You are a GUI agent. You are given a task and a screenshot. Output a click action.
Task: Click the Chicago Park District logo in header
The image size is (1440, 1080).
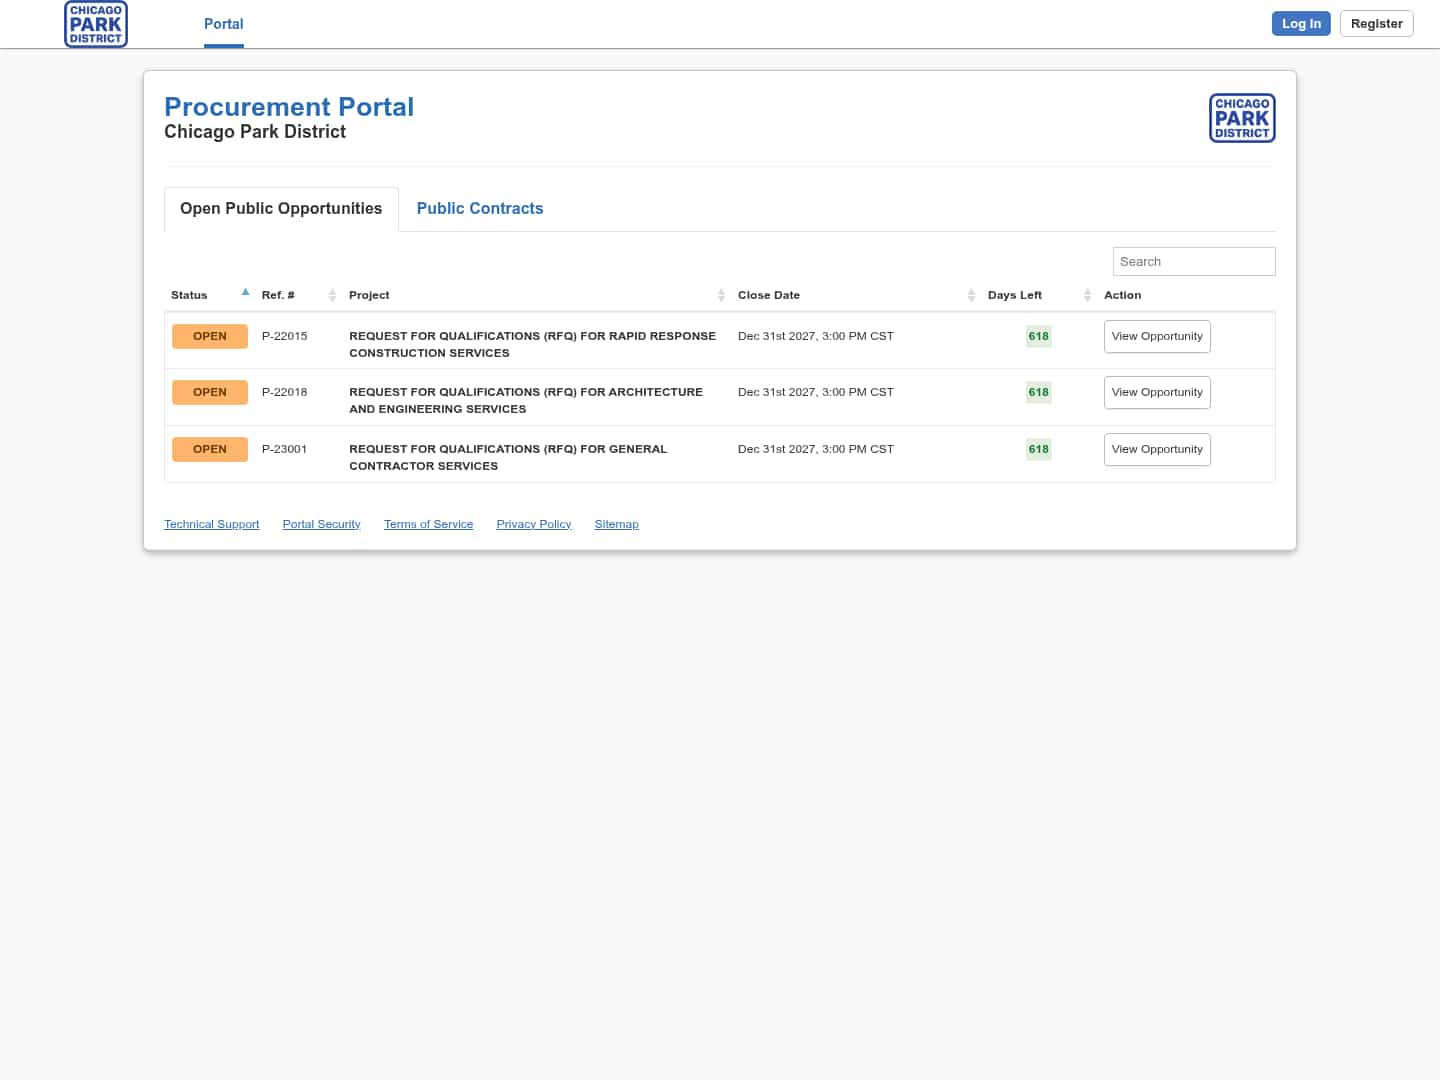[x=96, y=24]
